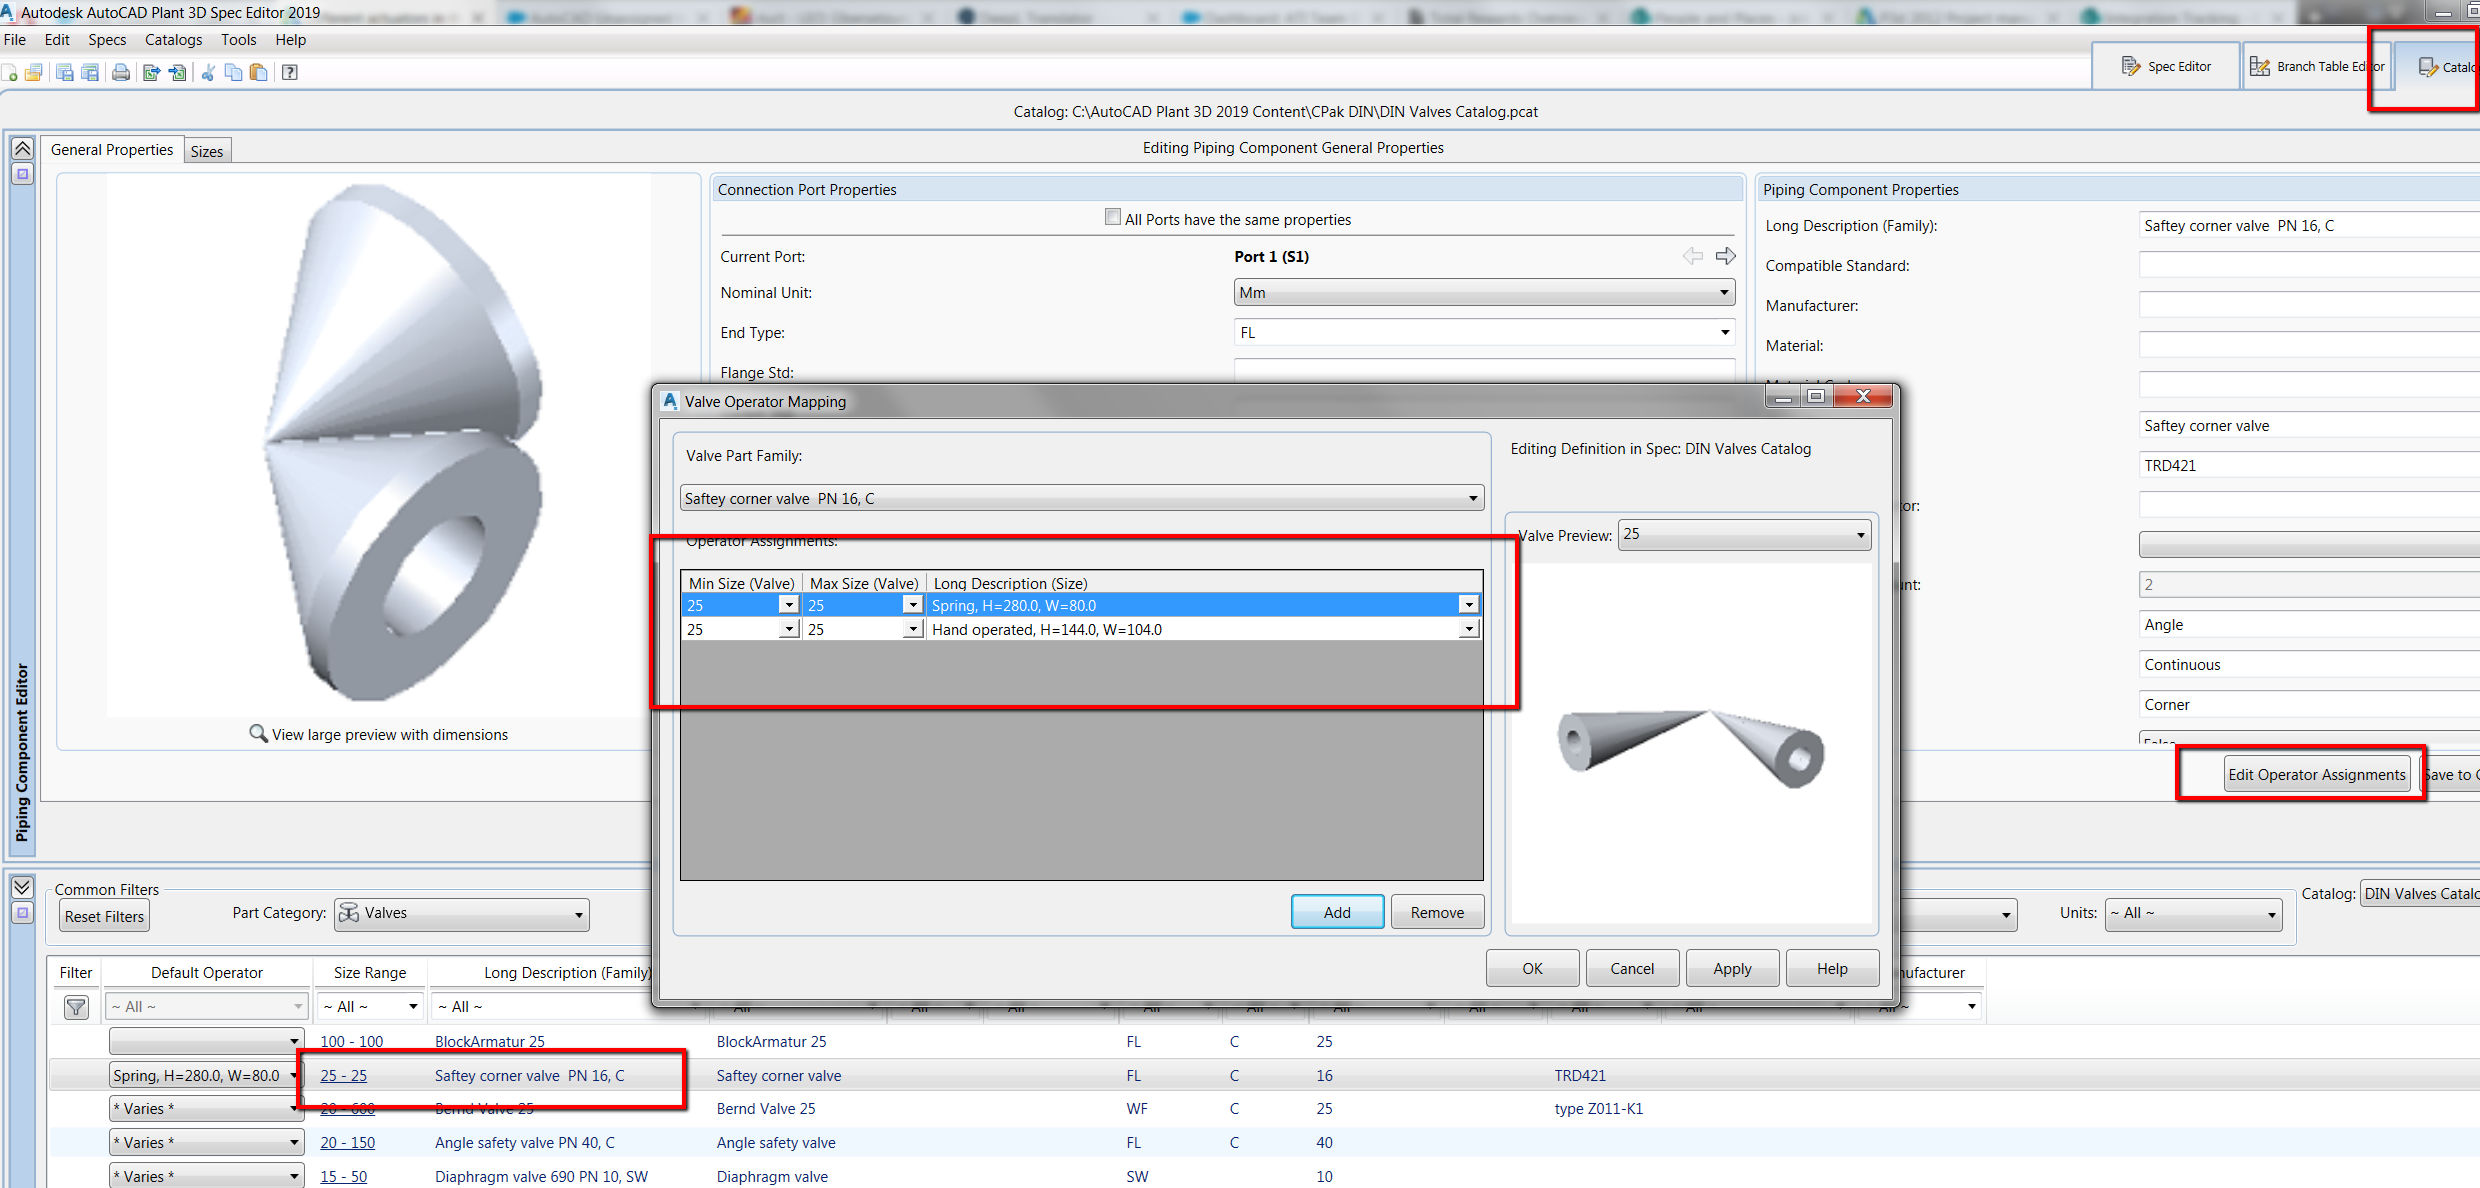
Task: Switch to the Sizes tab
Action: click(207, 151)
